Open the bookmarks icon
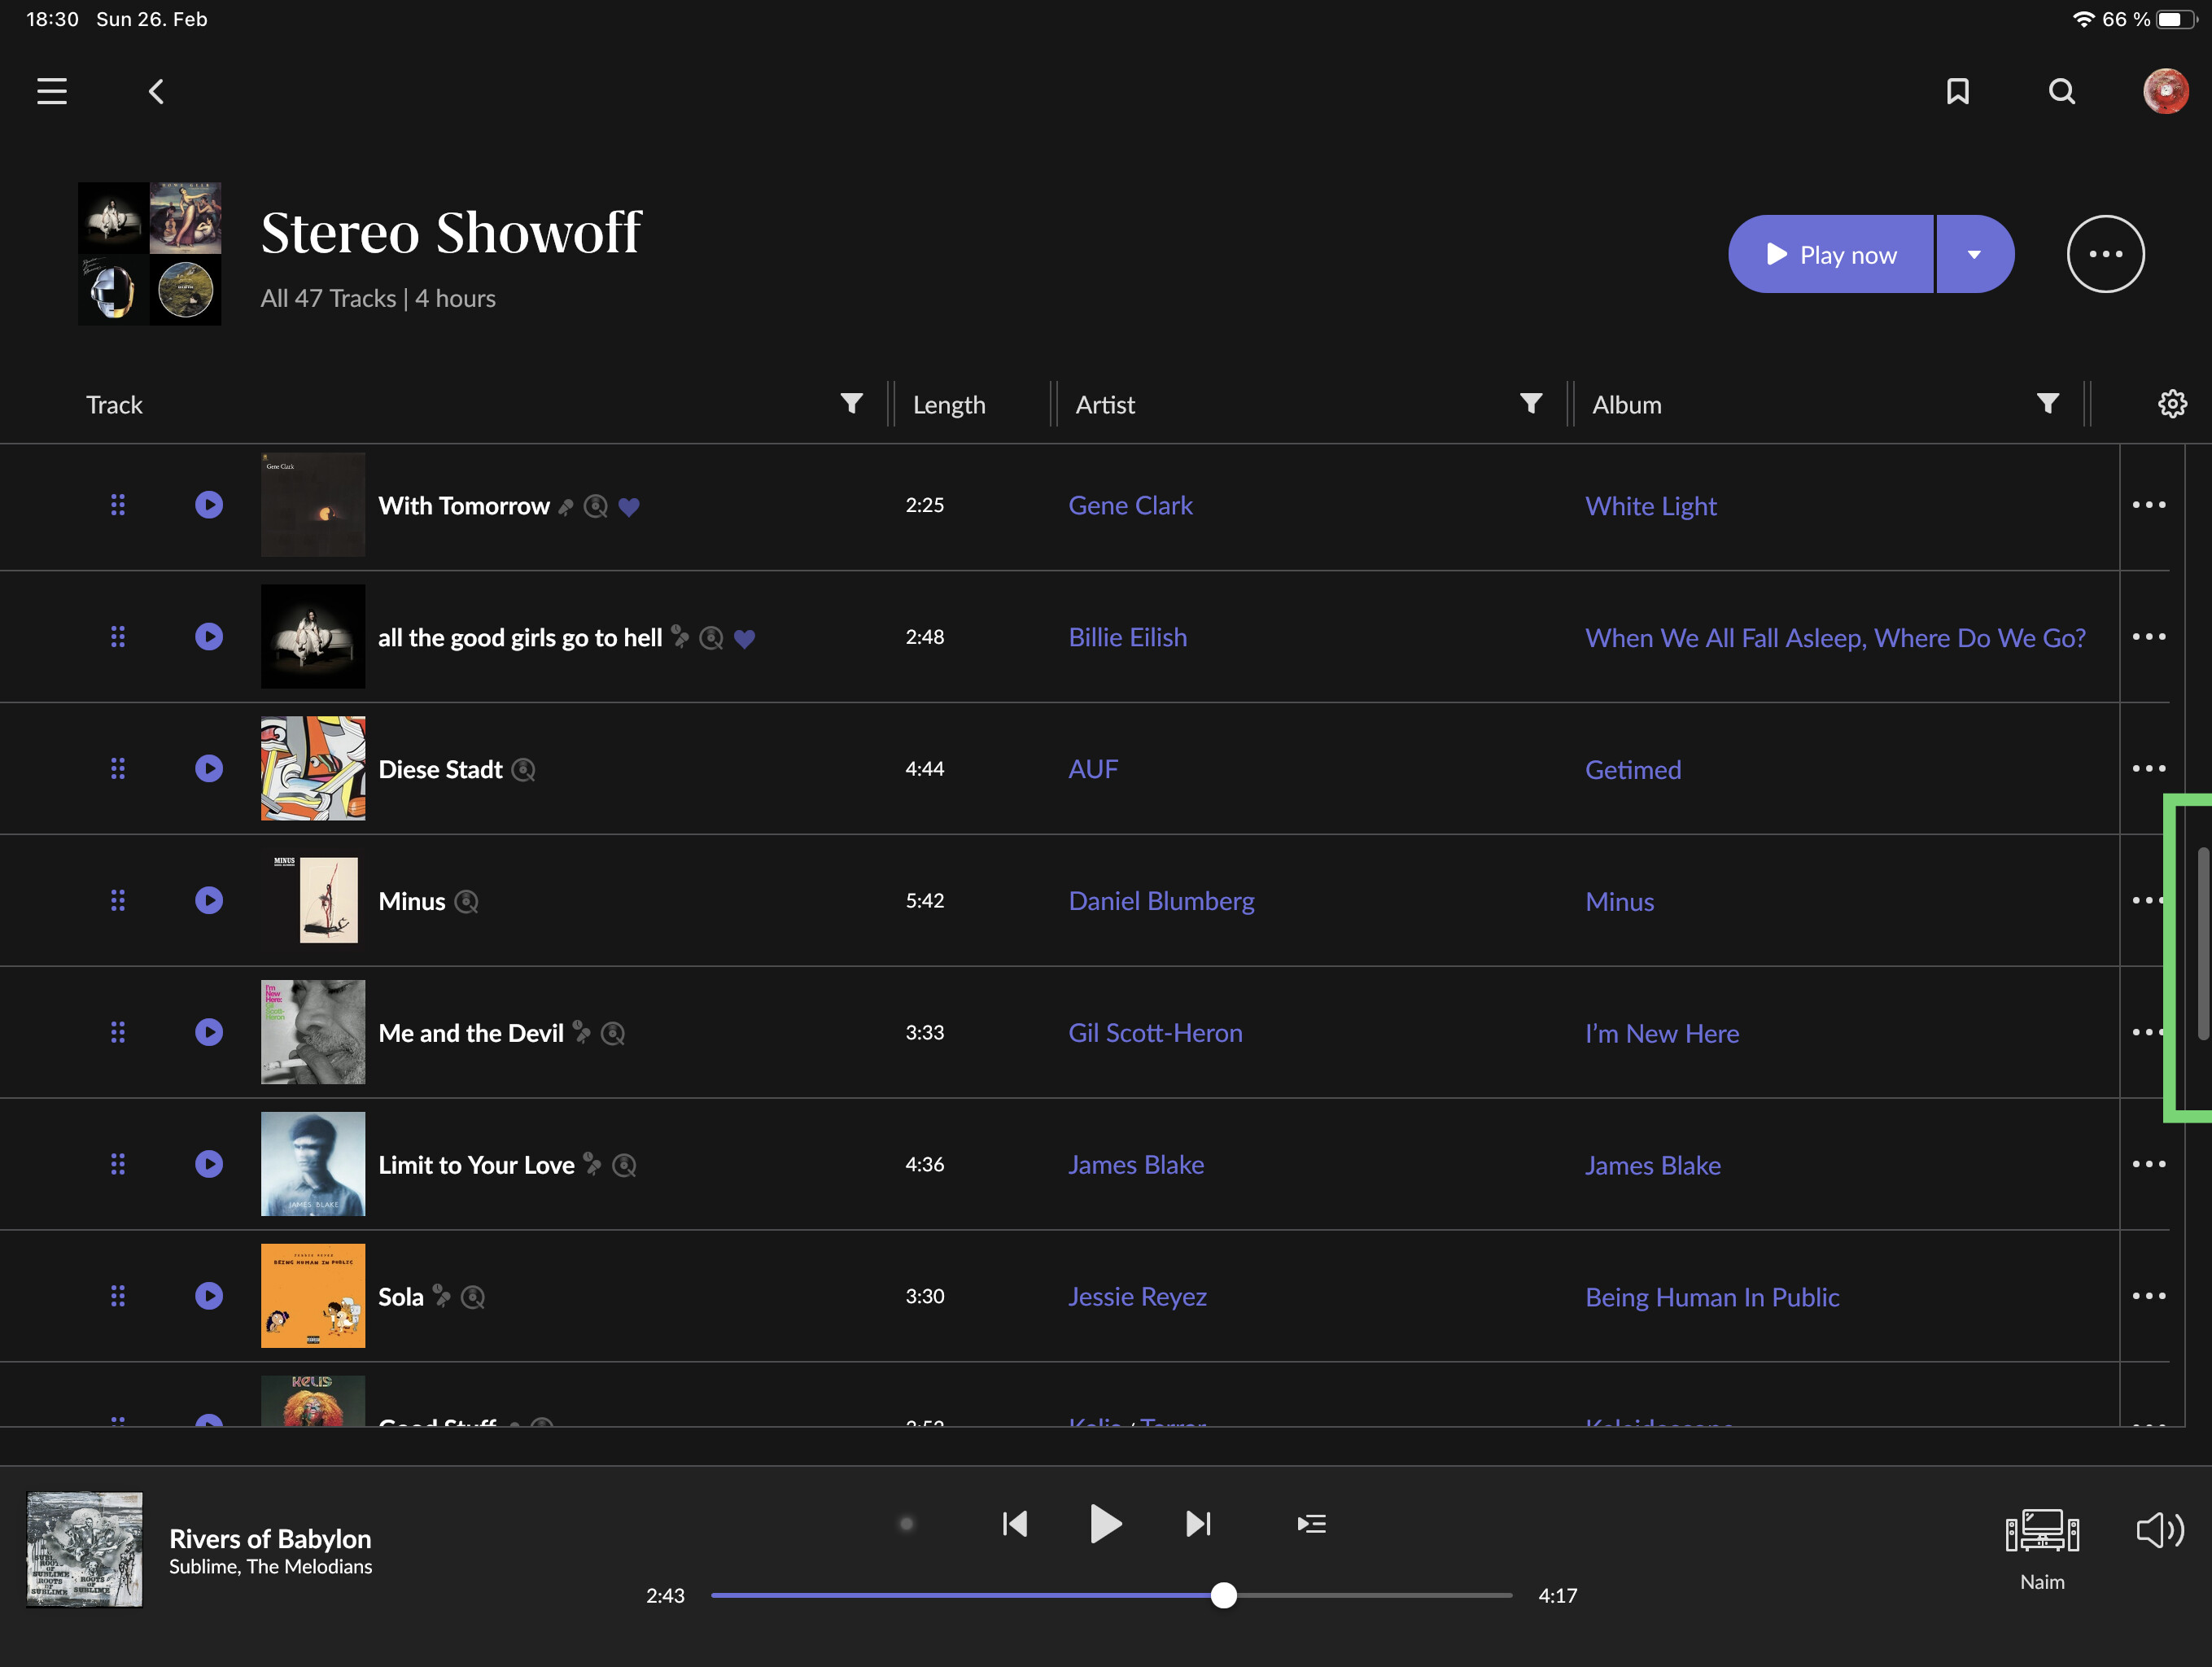 [1957, 92]
